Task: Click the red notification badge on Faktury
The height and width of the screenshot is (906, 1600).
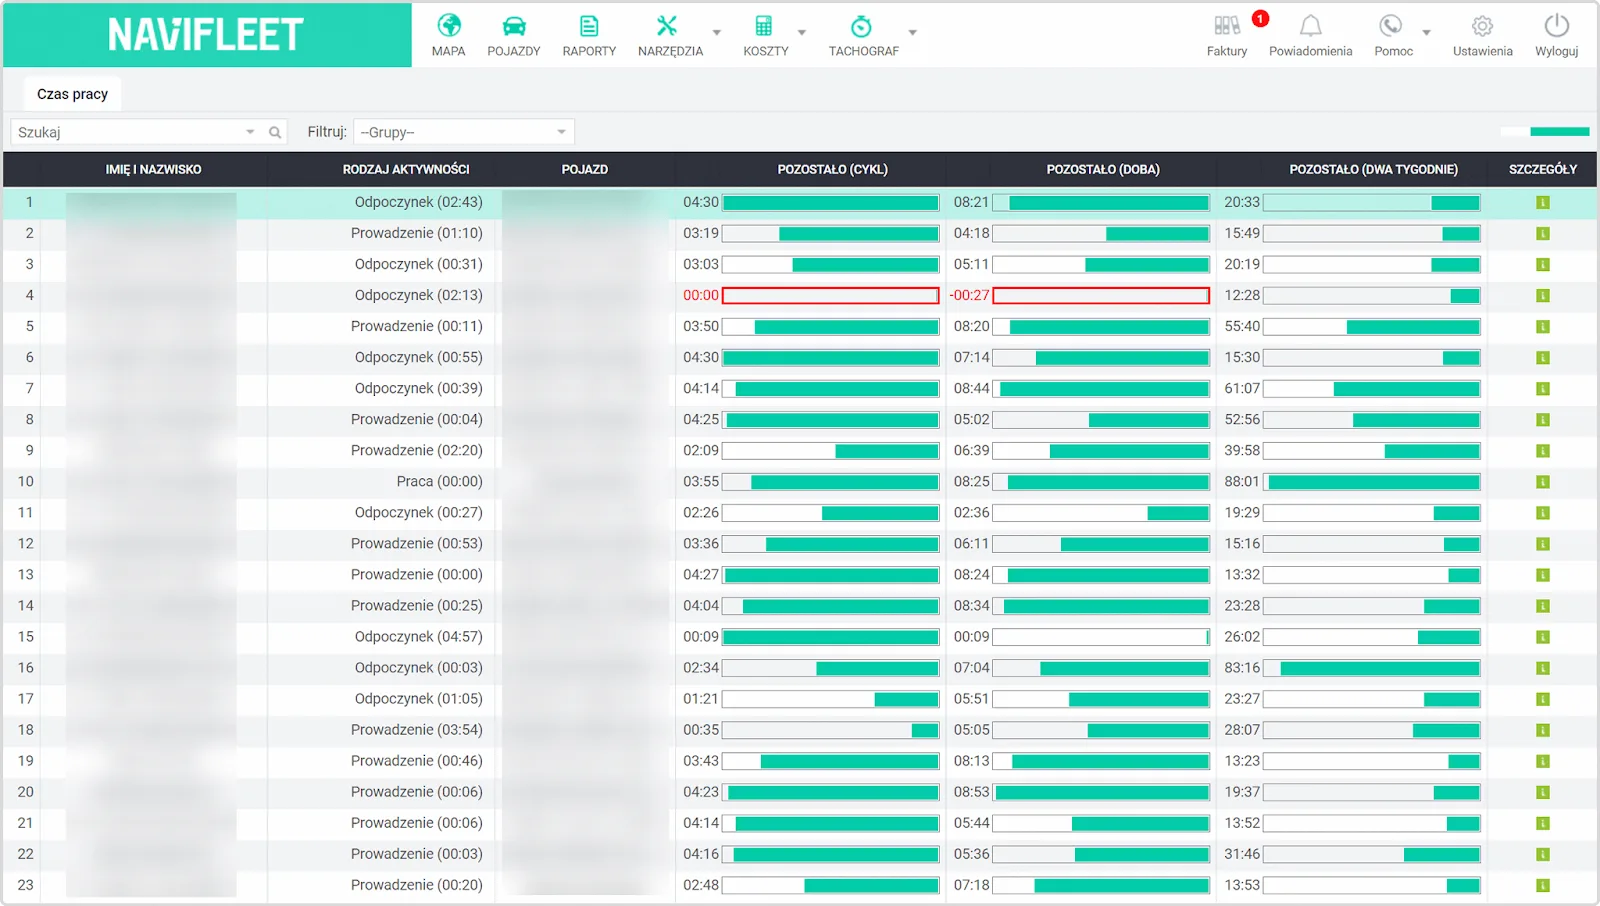Action: (1260, 19)
